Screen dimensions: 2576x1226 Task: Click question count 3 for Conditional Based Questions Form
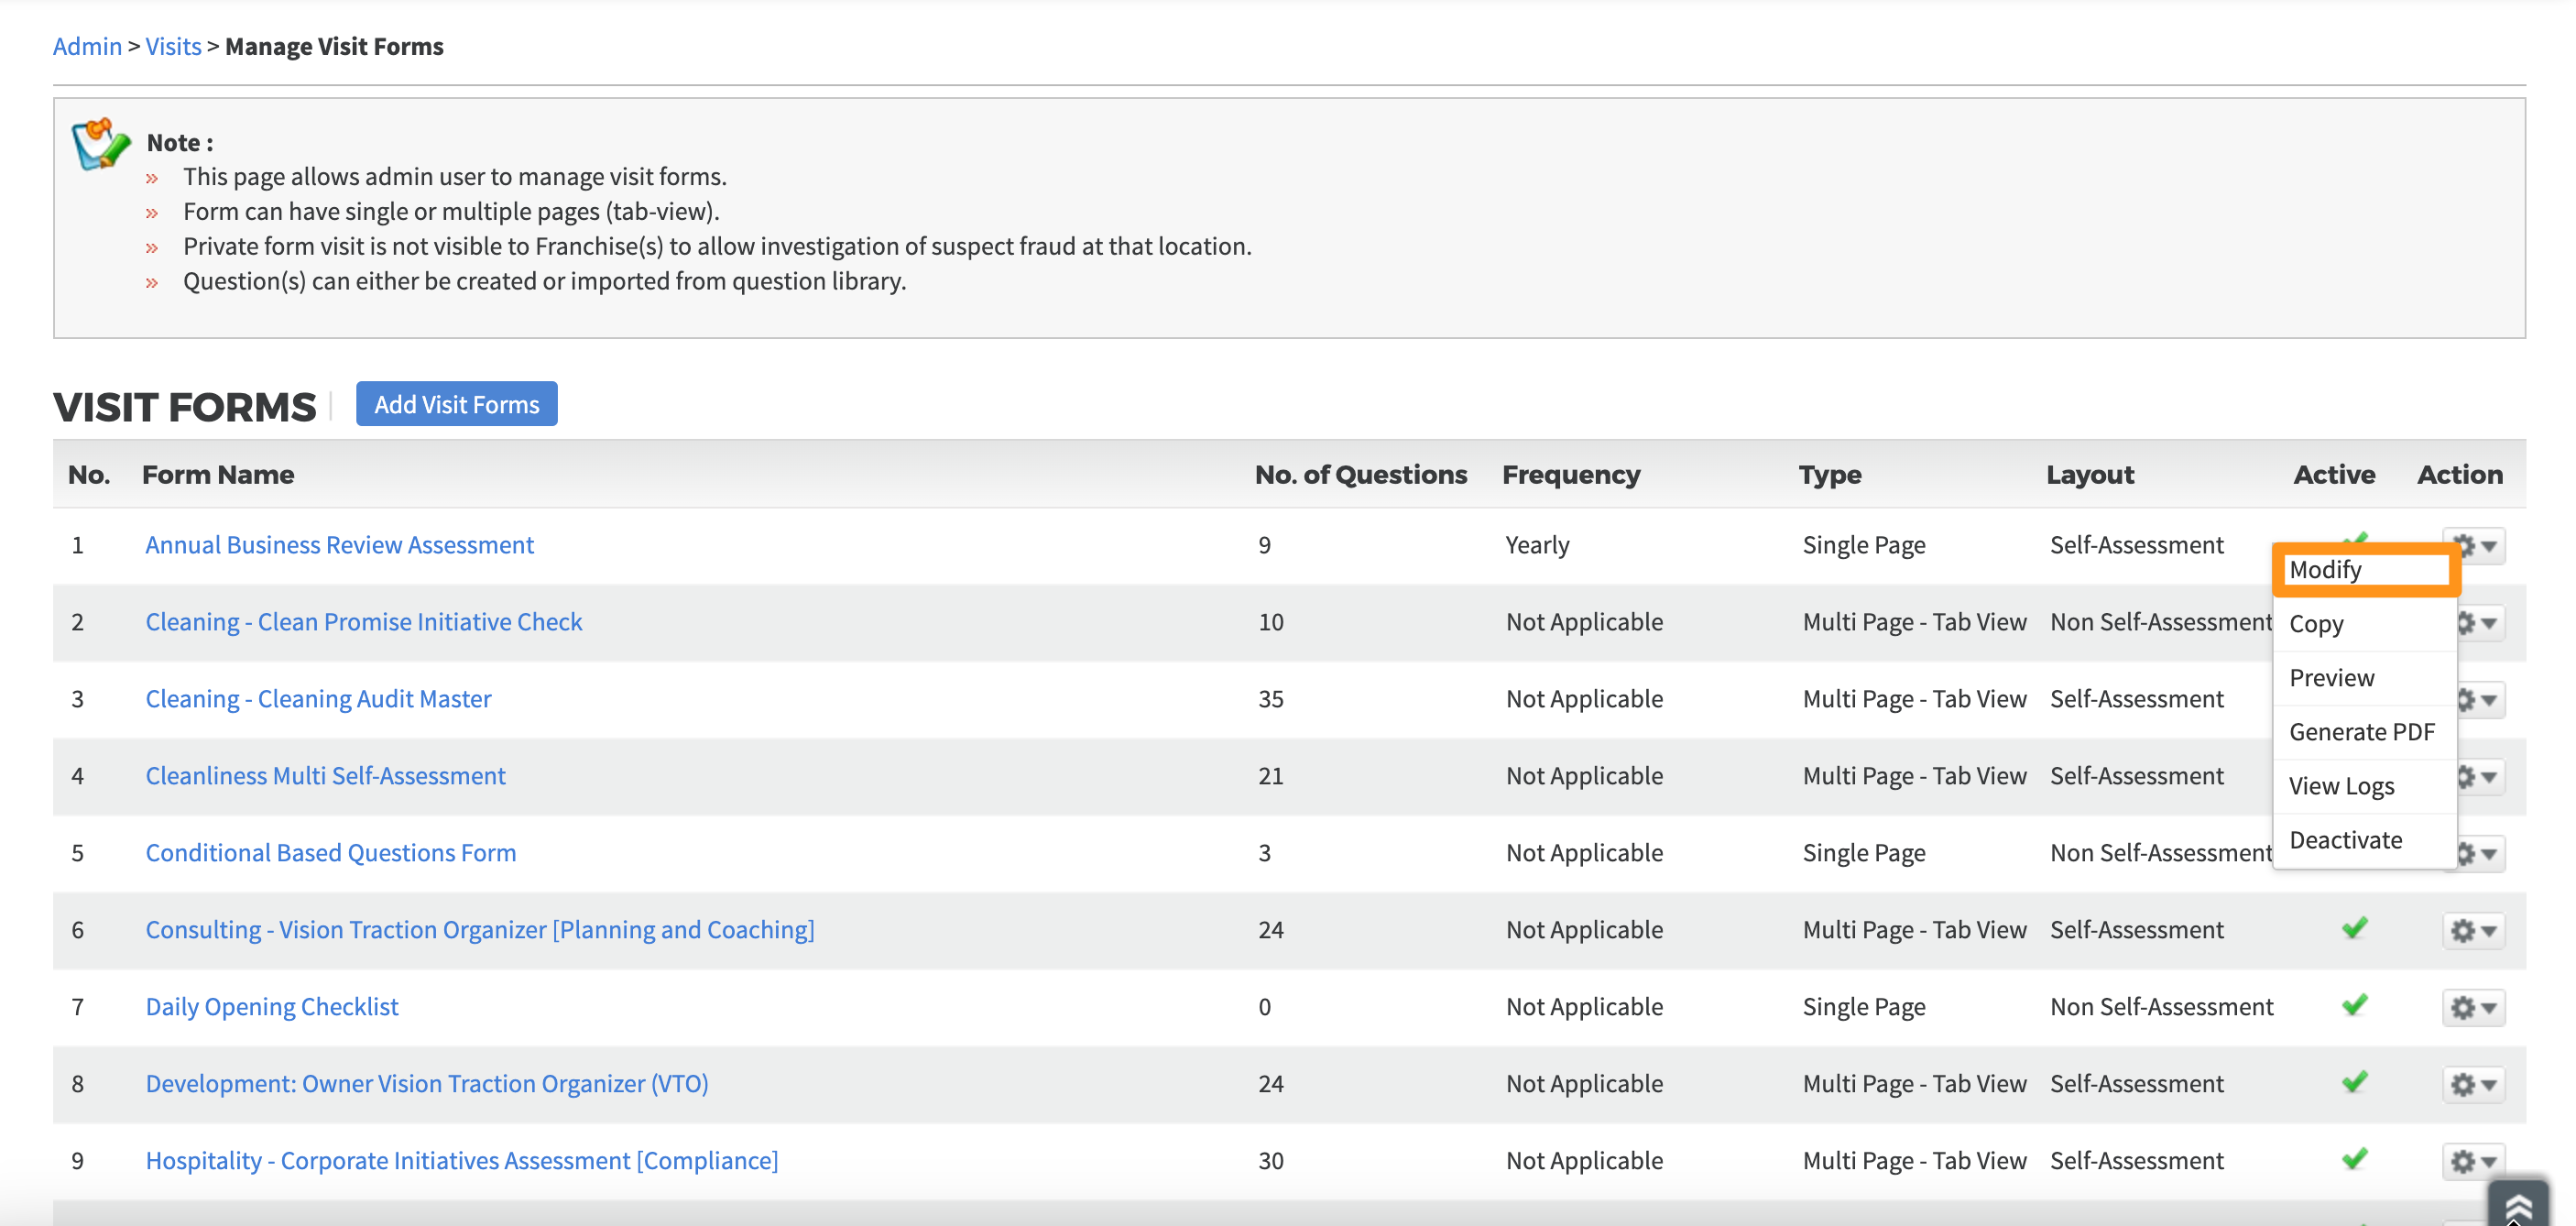coord(1264,853)
